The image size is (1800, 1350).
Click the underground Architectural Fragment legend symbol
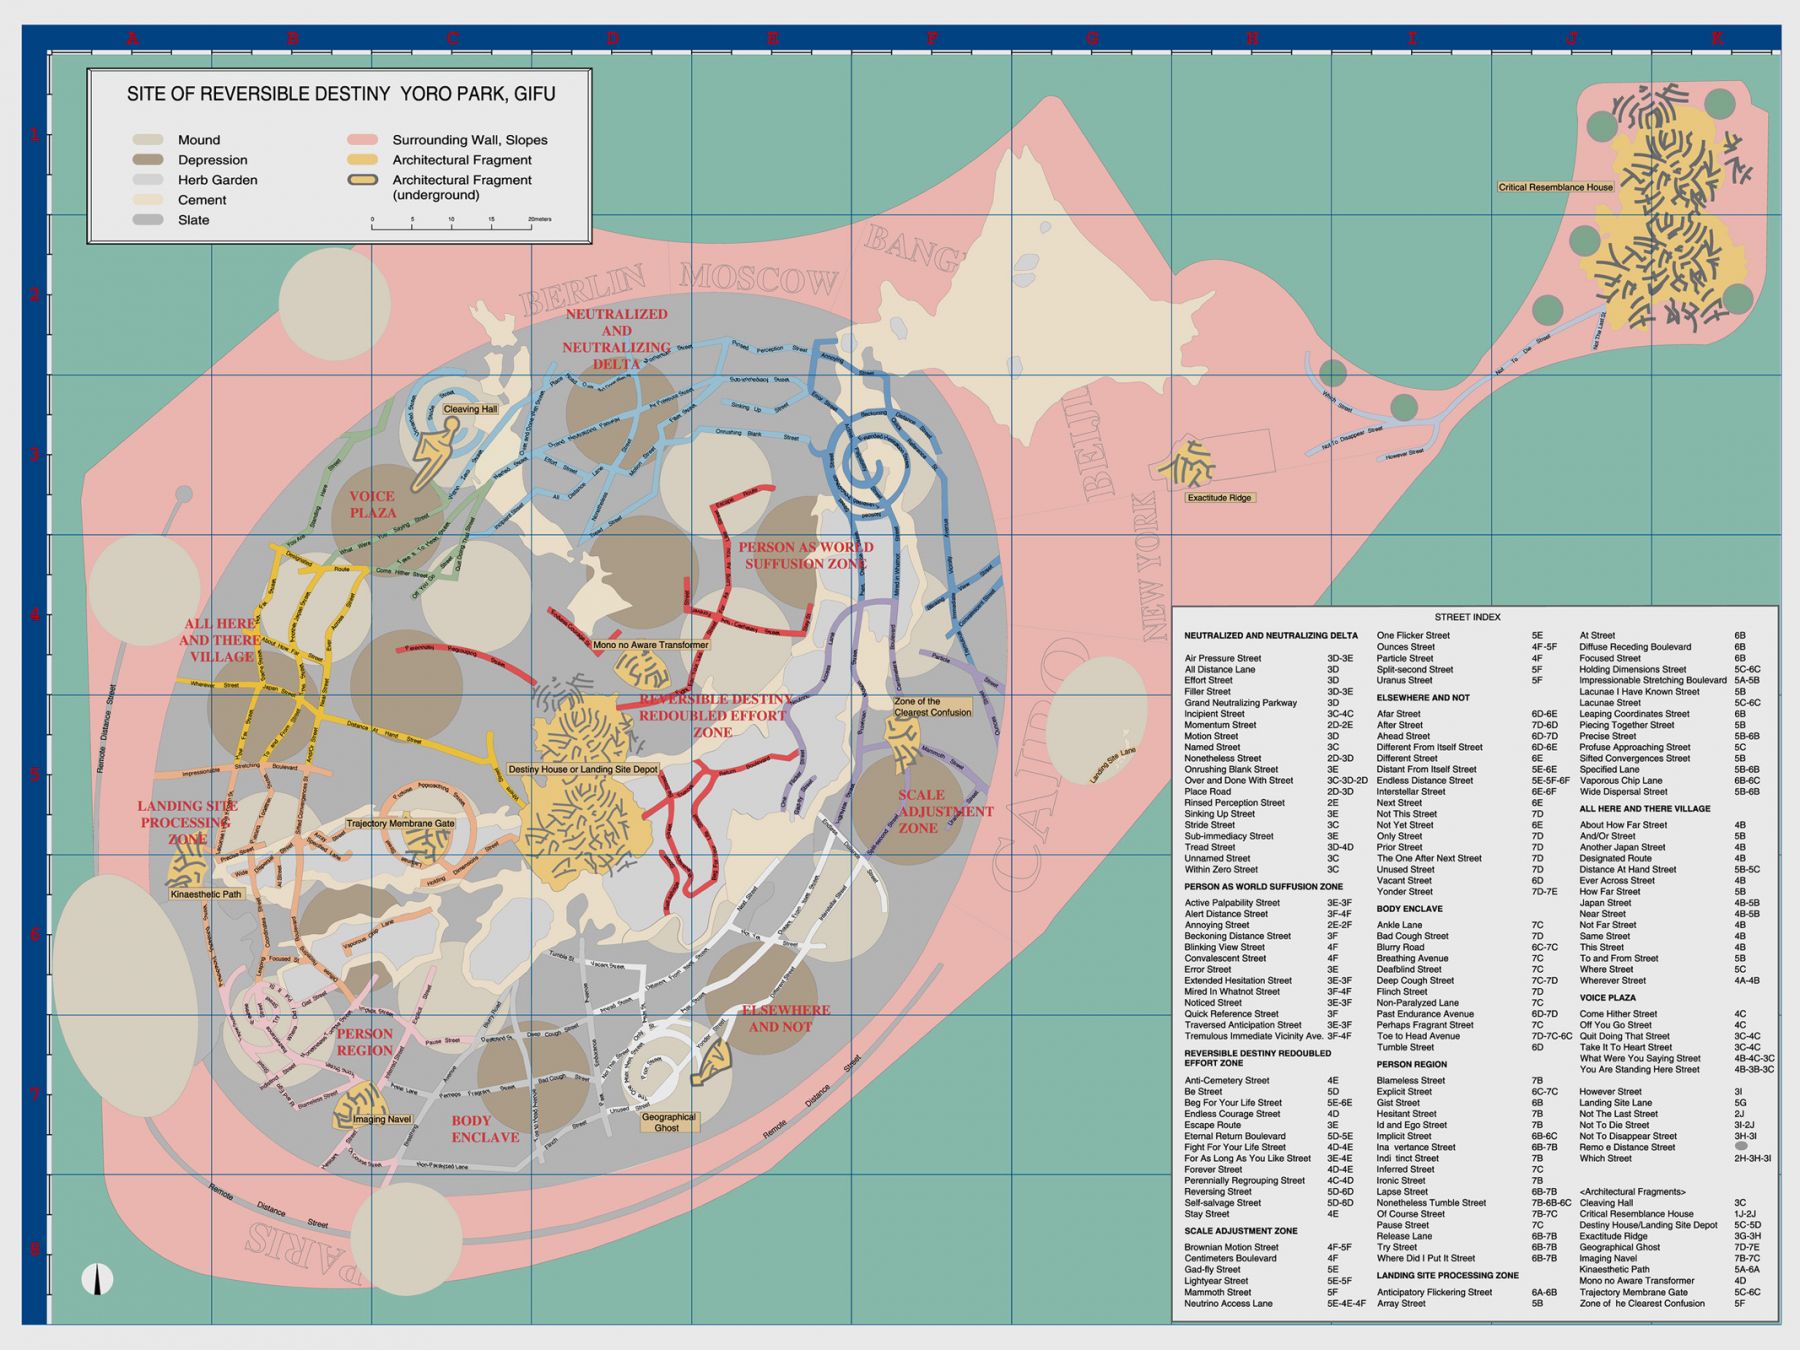tap(362, 181)
